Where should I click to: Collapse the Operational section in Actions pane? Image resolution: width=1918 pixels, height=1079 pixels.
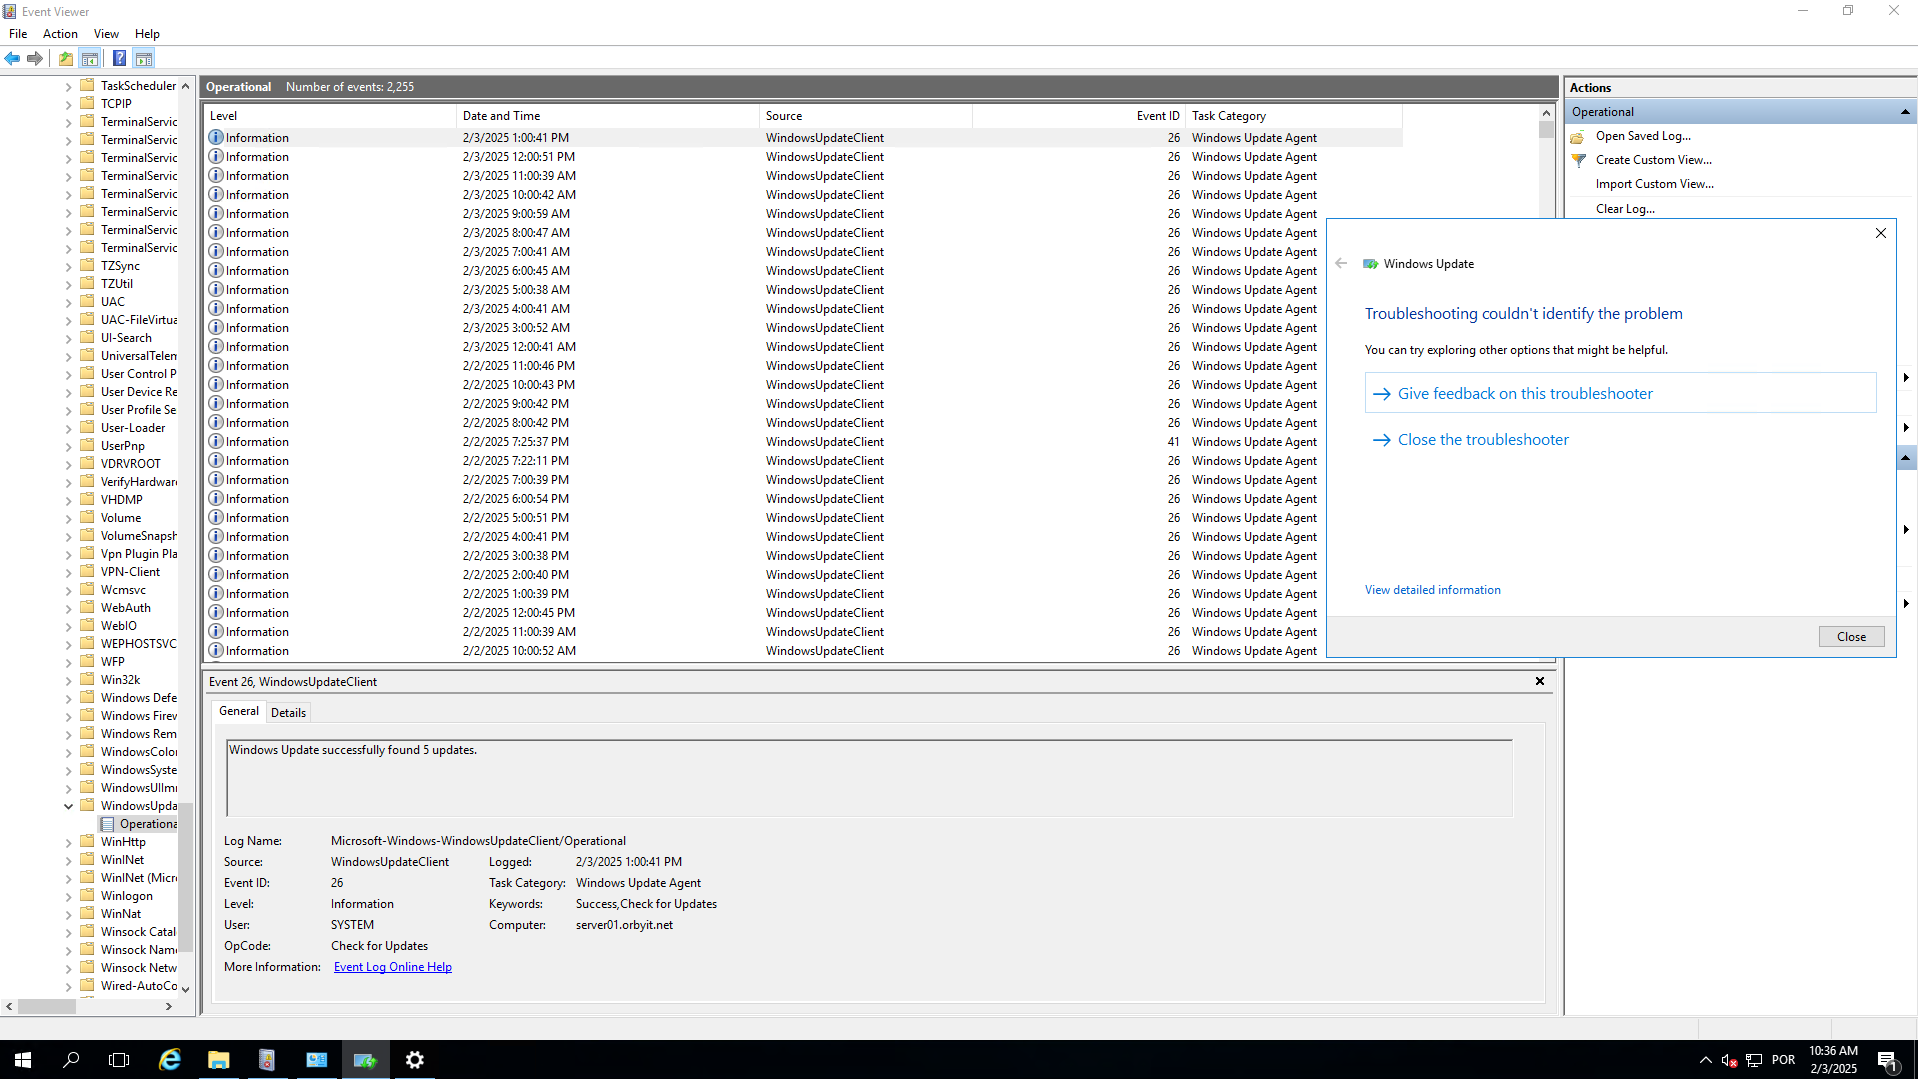1905,112
